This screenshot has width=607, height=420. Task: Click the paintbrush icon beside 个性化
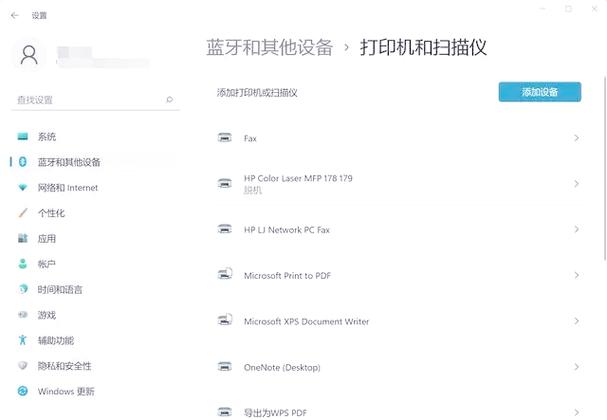click(23, 213)
